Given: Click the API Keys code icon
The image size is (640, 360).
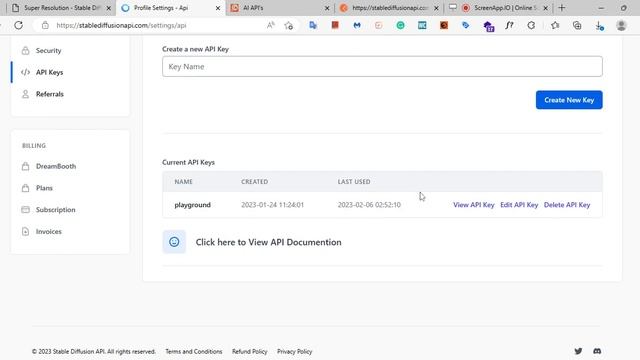Looking at the screenshot, I should coord(25,72).
